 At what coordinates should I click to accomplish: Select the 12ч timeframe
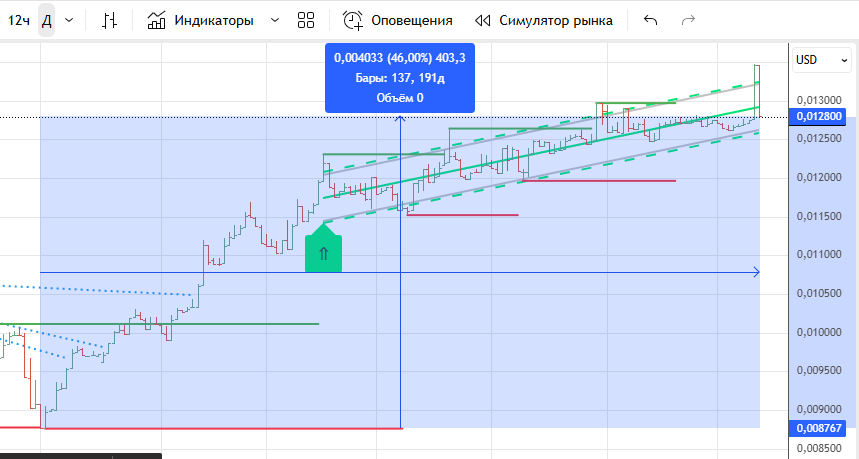pyautogui.click(x=19, y=21)
